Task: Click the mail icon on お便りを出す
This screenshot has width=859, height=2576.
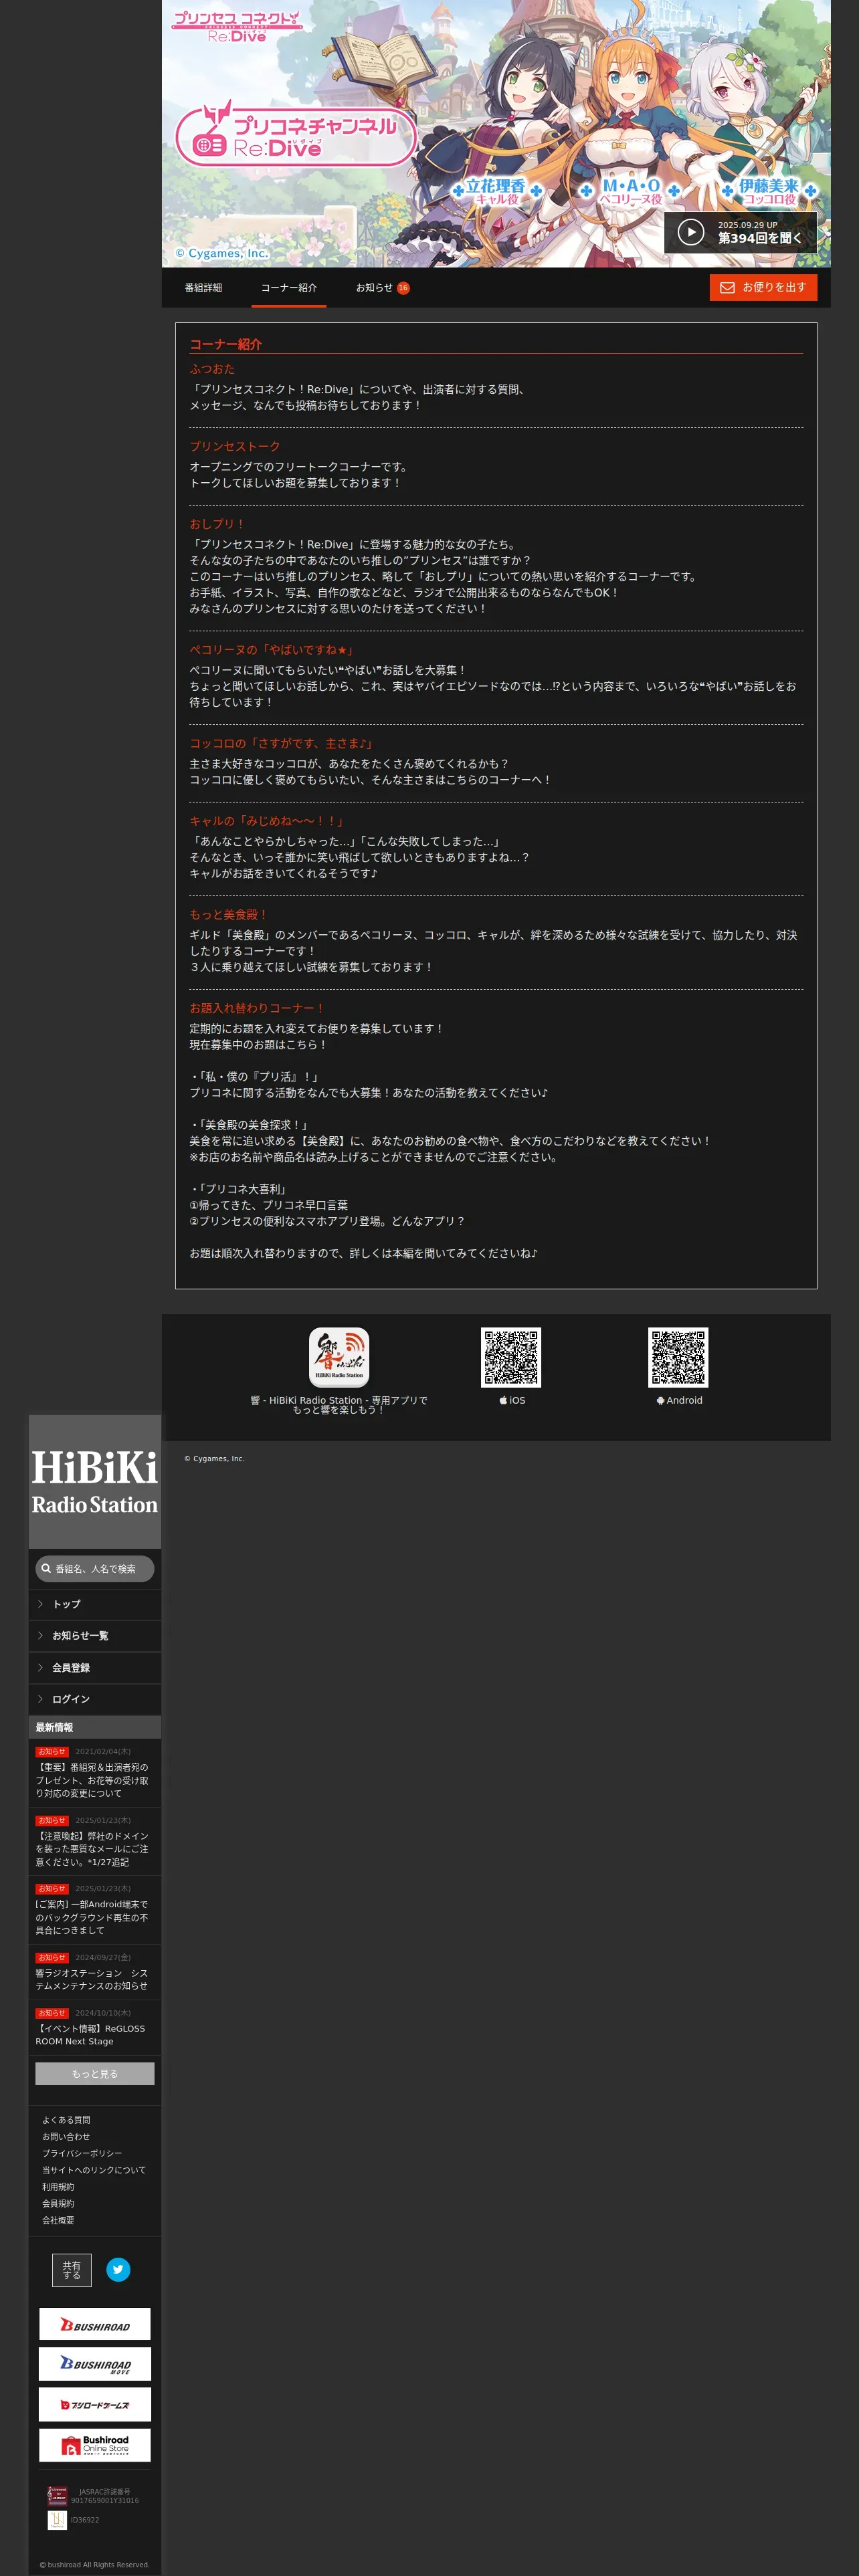Action: 727,288
